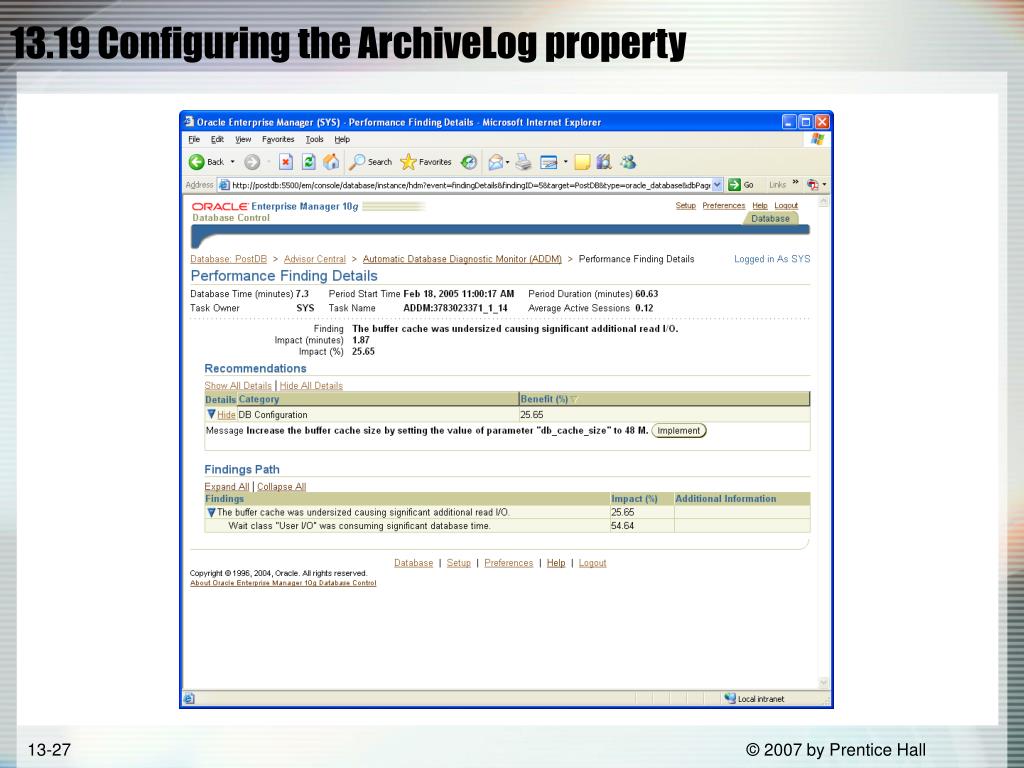Open top Setup link
1024x768 pixels.
685,206
